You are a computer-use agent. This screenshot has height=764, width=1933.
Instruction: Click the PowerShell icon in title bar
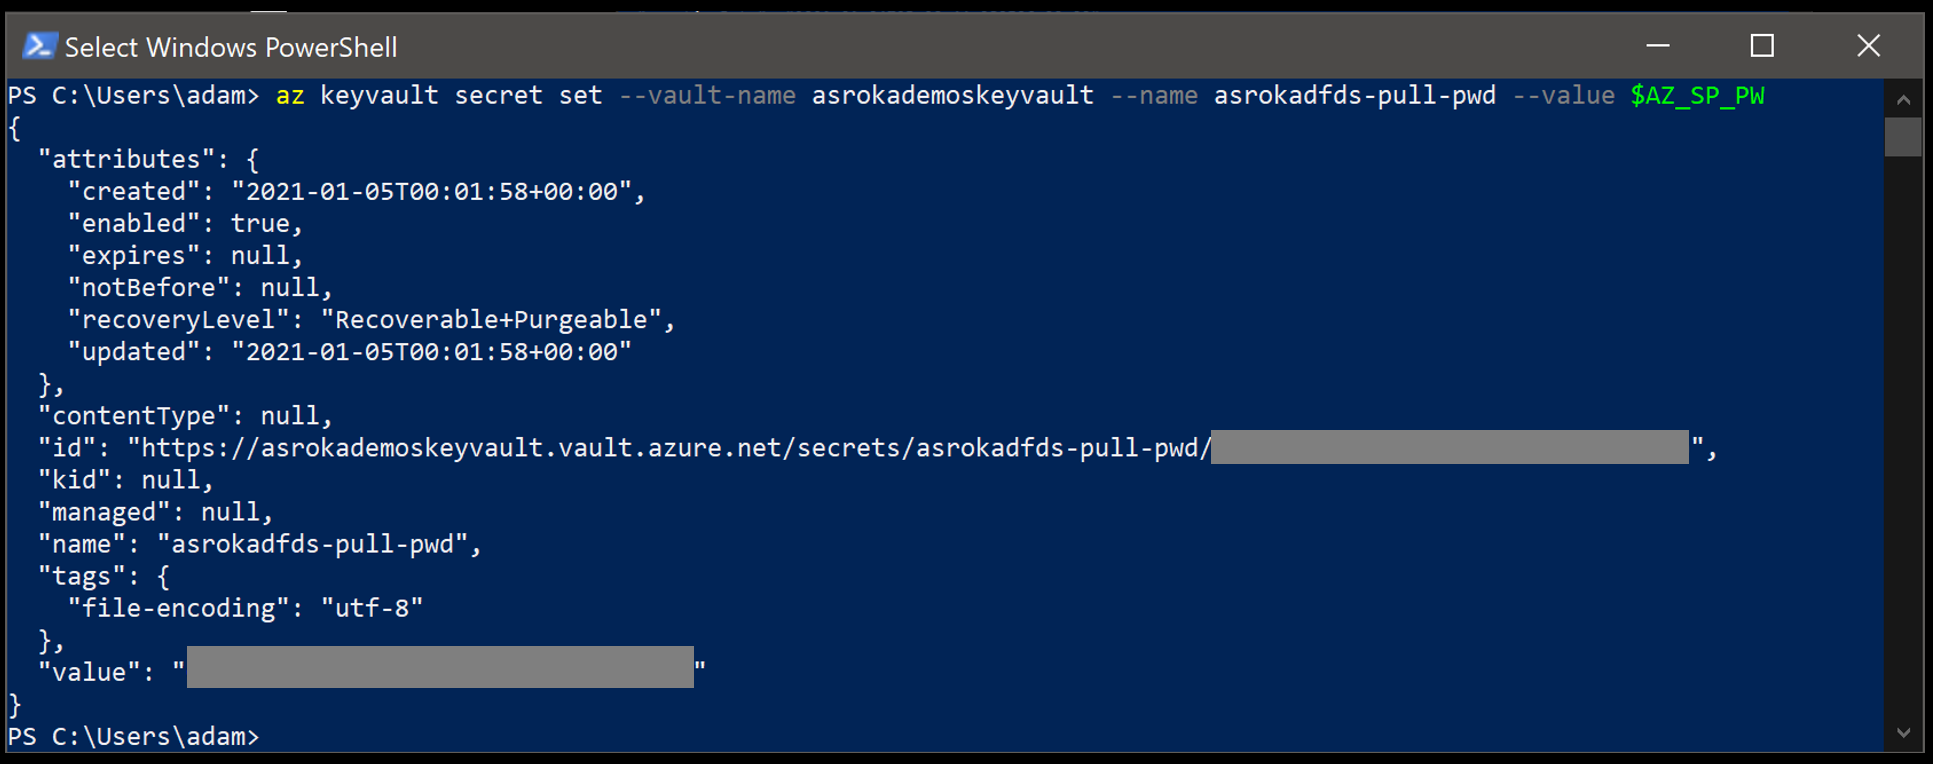(x=39, y=46)
